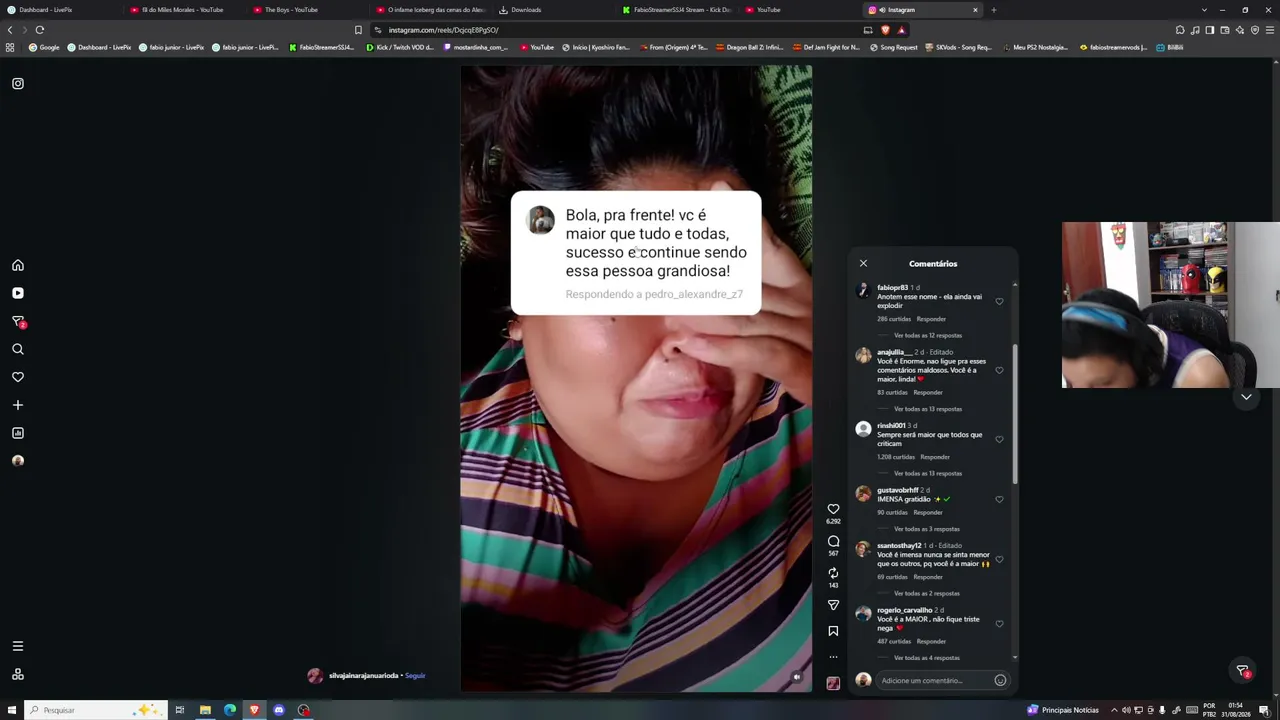This screenshot has width=1280, height=720.
Task: Click the taskbar Pesquisar search box
Action: (95, 710)
